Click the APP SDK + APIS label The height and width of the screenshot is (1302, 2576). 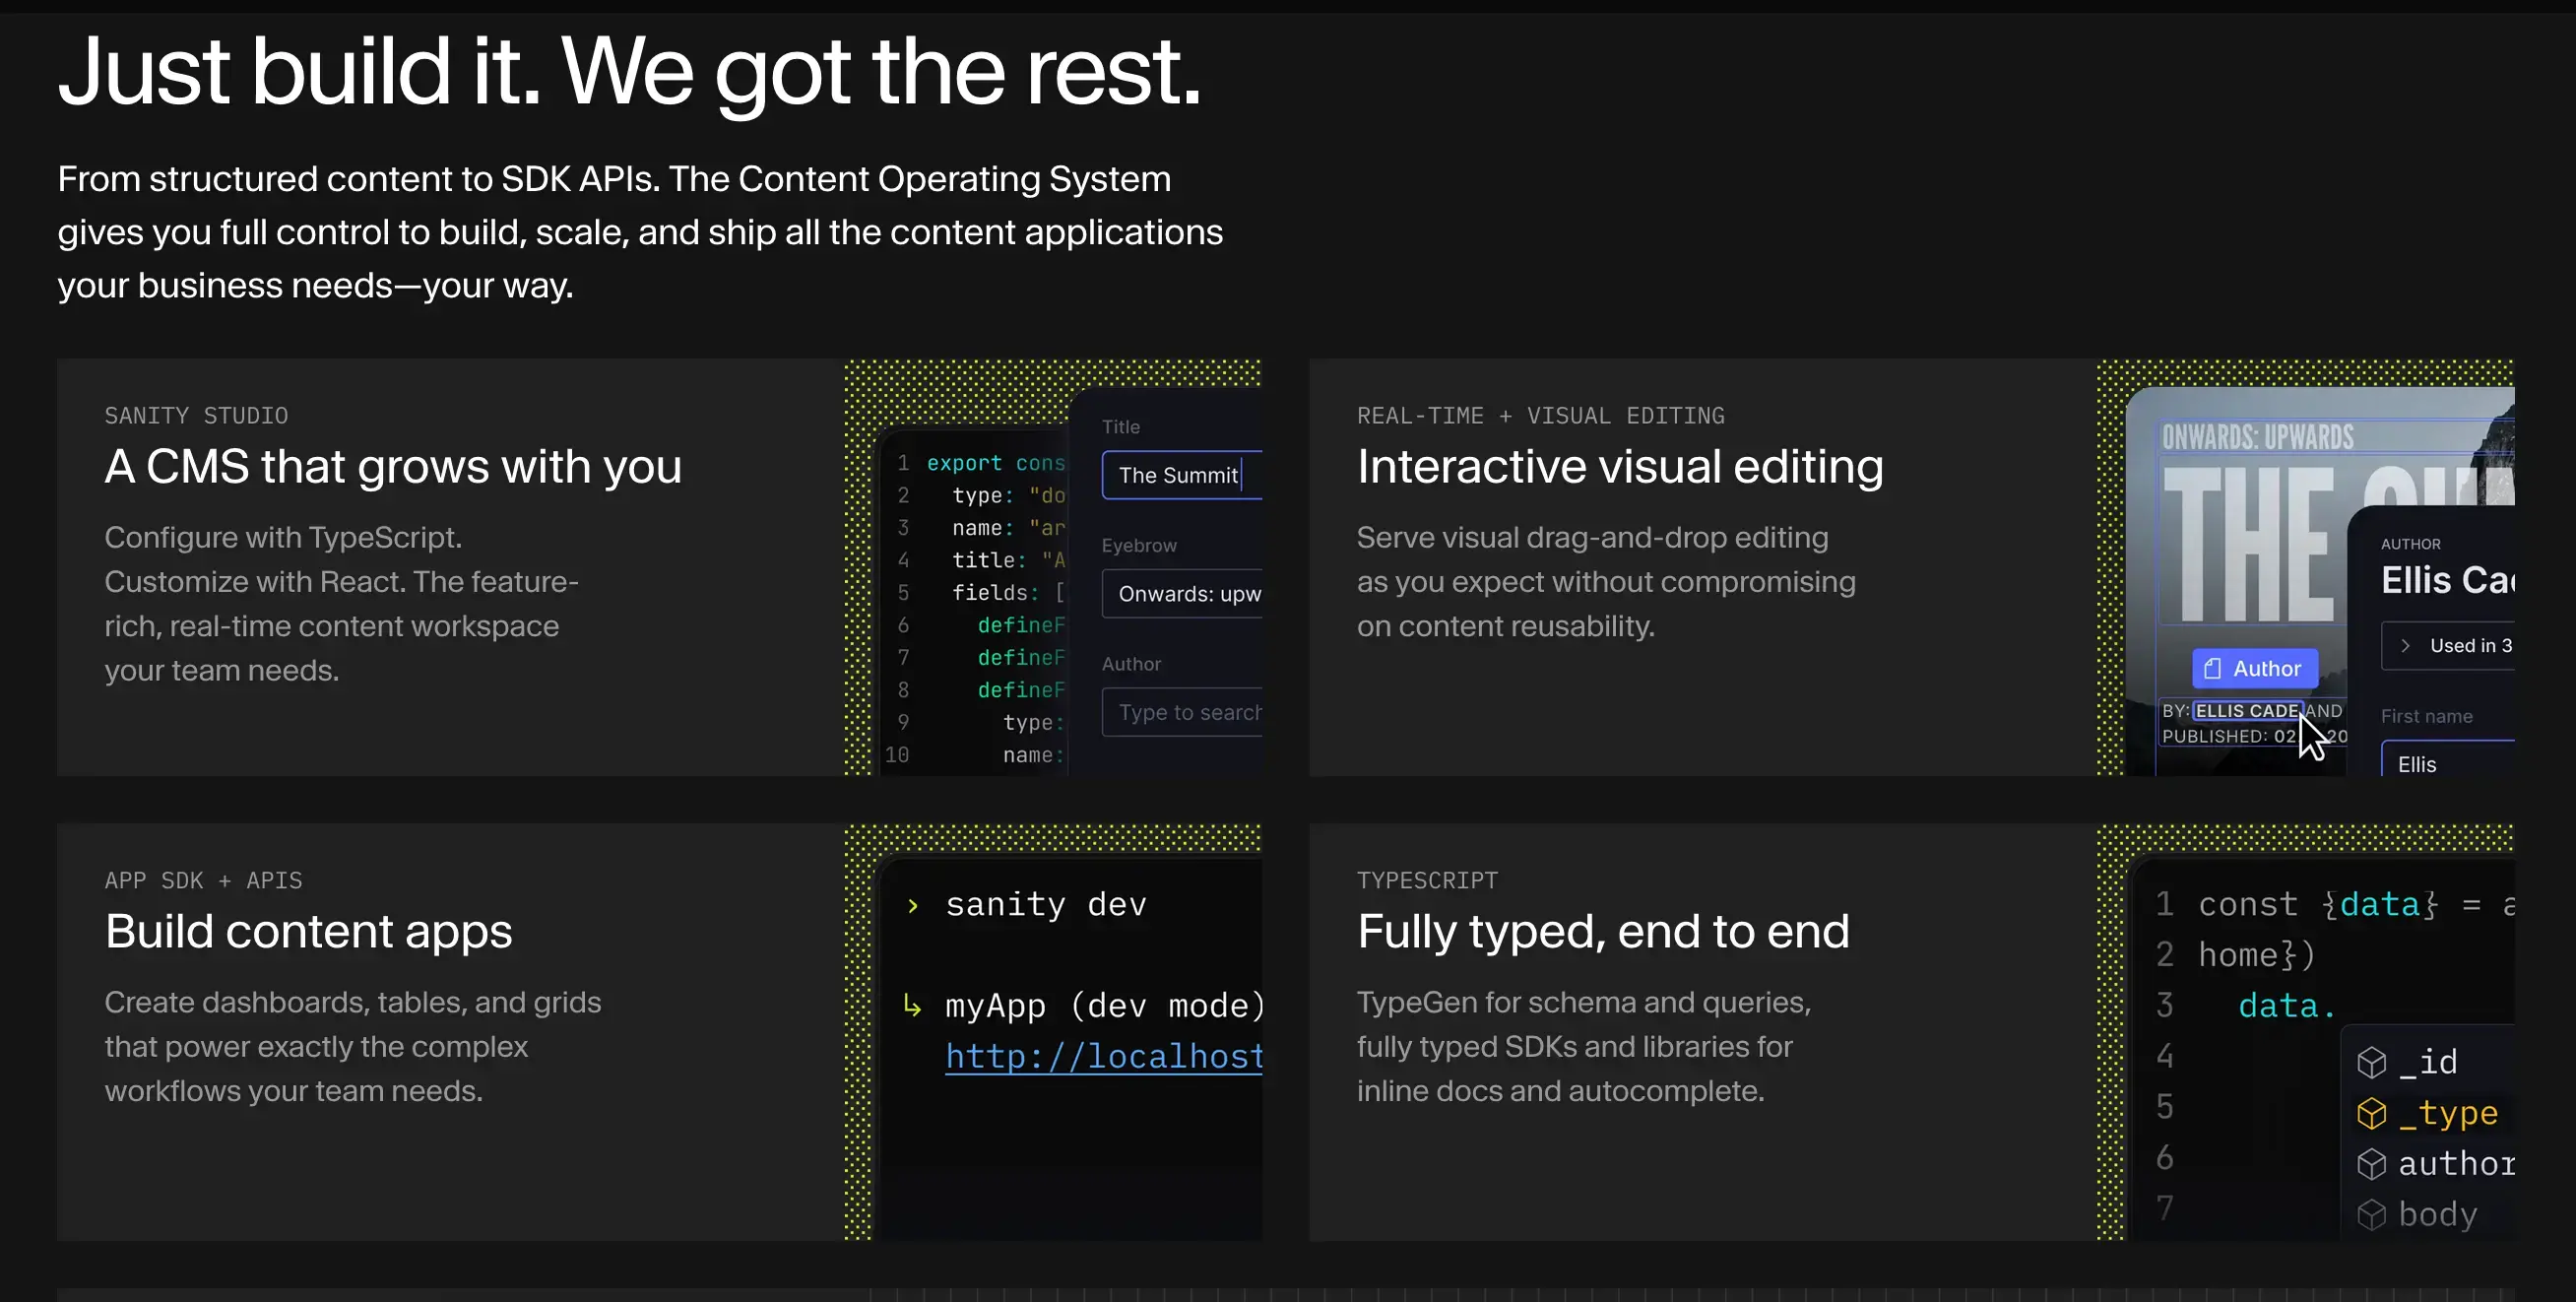pyautogui.click(x=203, y=880)
